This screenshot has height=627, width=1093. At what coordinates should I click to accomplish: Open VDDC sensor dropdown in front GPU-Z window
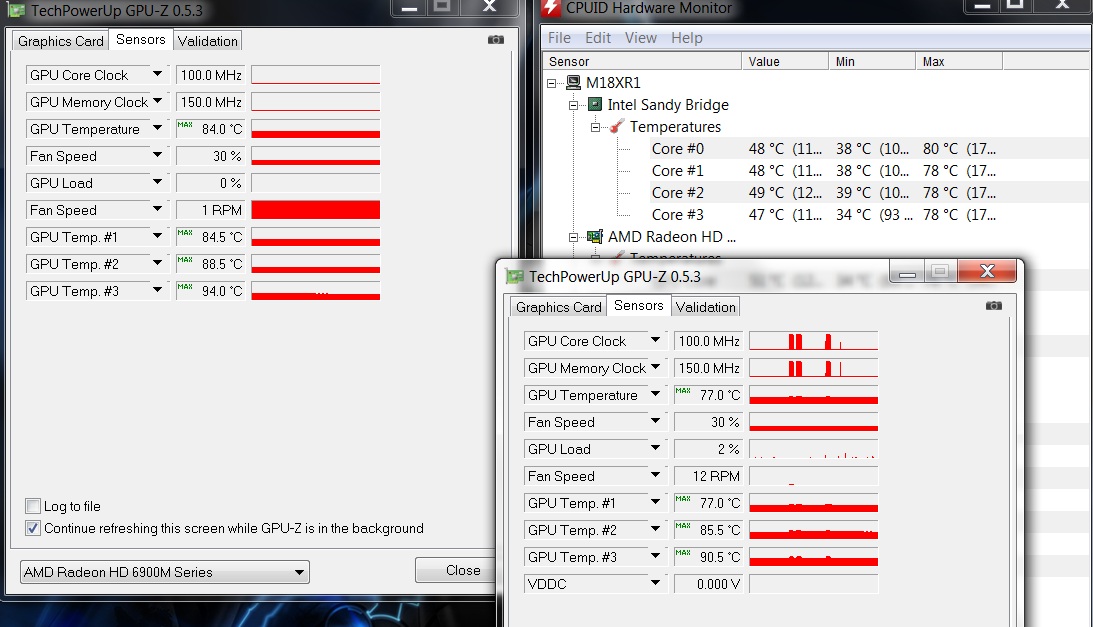pyautogui.click(x=655, y=583)
